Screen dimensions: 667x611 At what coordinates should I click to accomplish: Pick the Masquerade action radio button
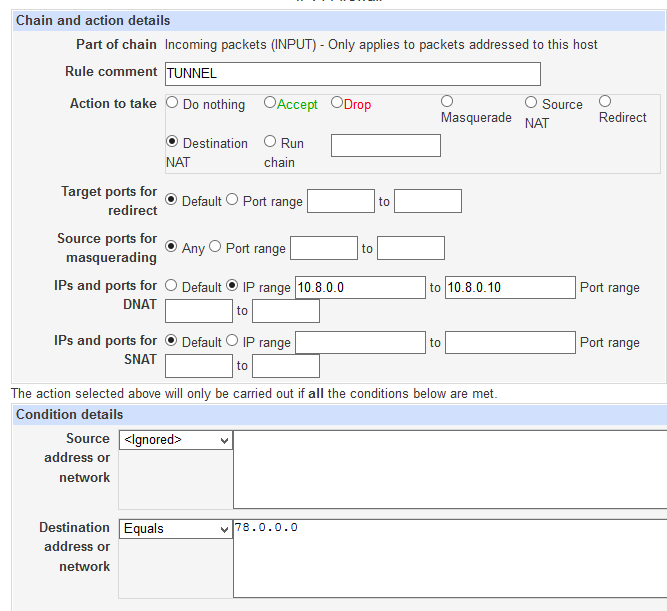[447, 101]
